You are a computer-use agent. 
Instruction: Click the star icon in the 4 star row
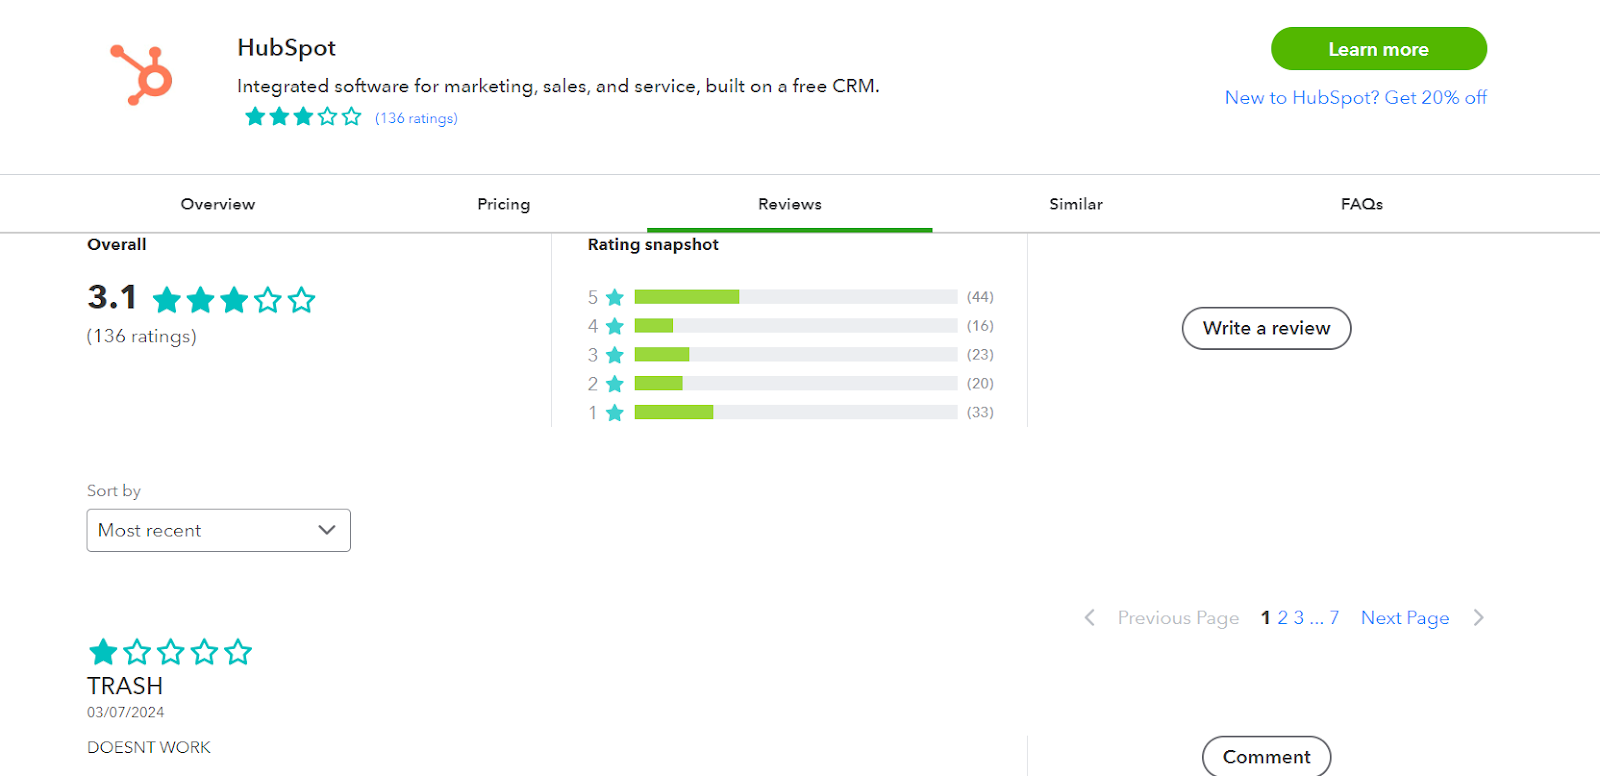point(615,326)
